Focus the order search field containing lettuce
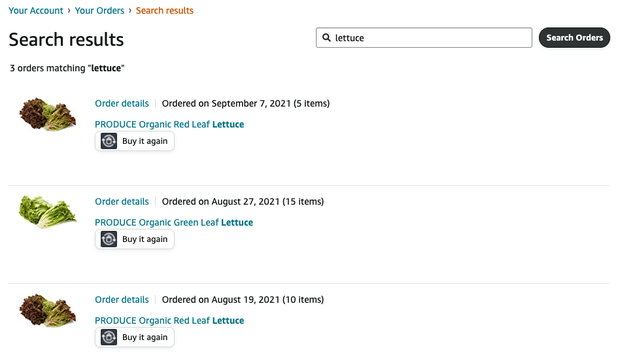Screen dimensions: 620x361 click(x=424, y=38)
